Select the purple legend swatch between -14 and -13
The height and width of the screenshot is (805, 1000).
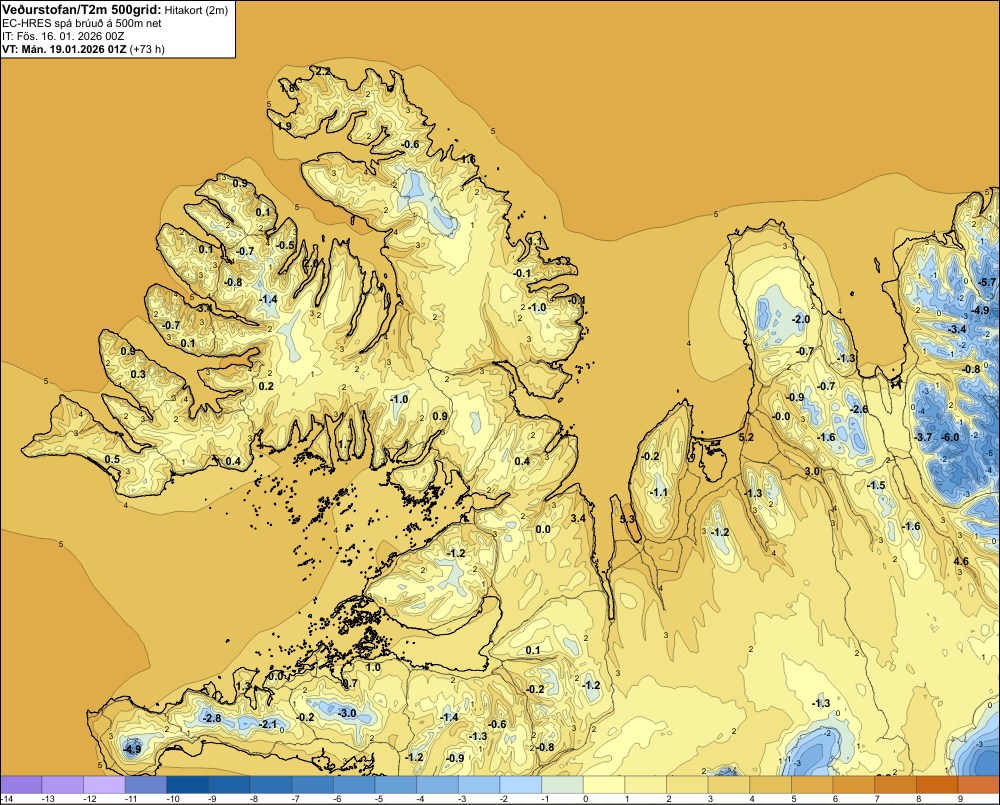[21, 785]
